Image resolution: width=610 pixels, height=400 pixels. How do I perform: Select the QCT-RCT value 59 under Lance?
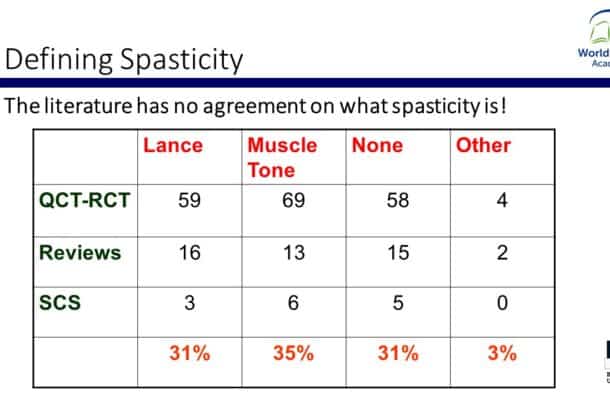[188, 201]
